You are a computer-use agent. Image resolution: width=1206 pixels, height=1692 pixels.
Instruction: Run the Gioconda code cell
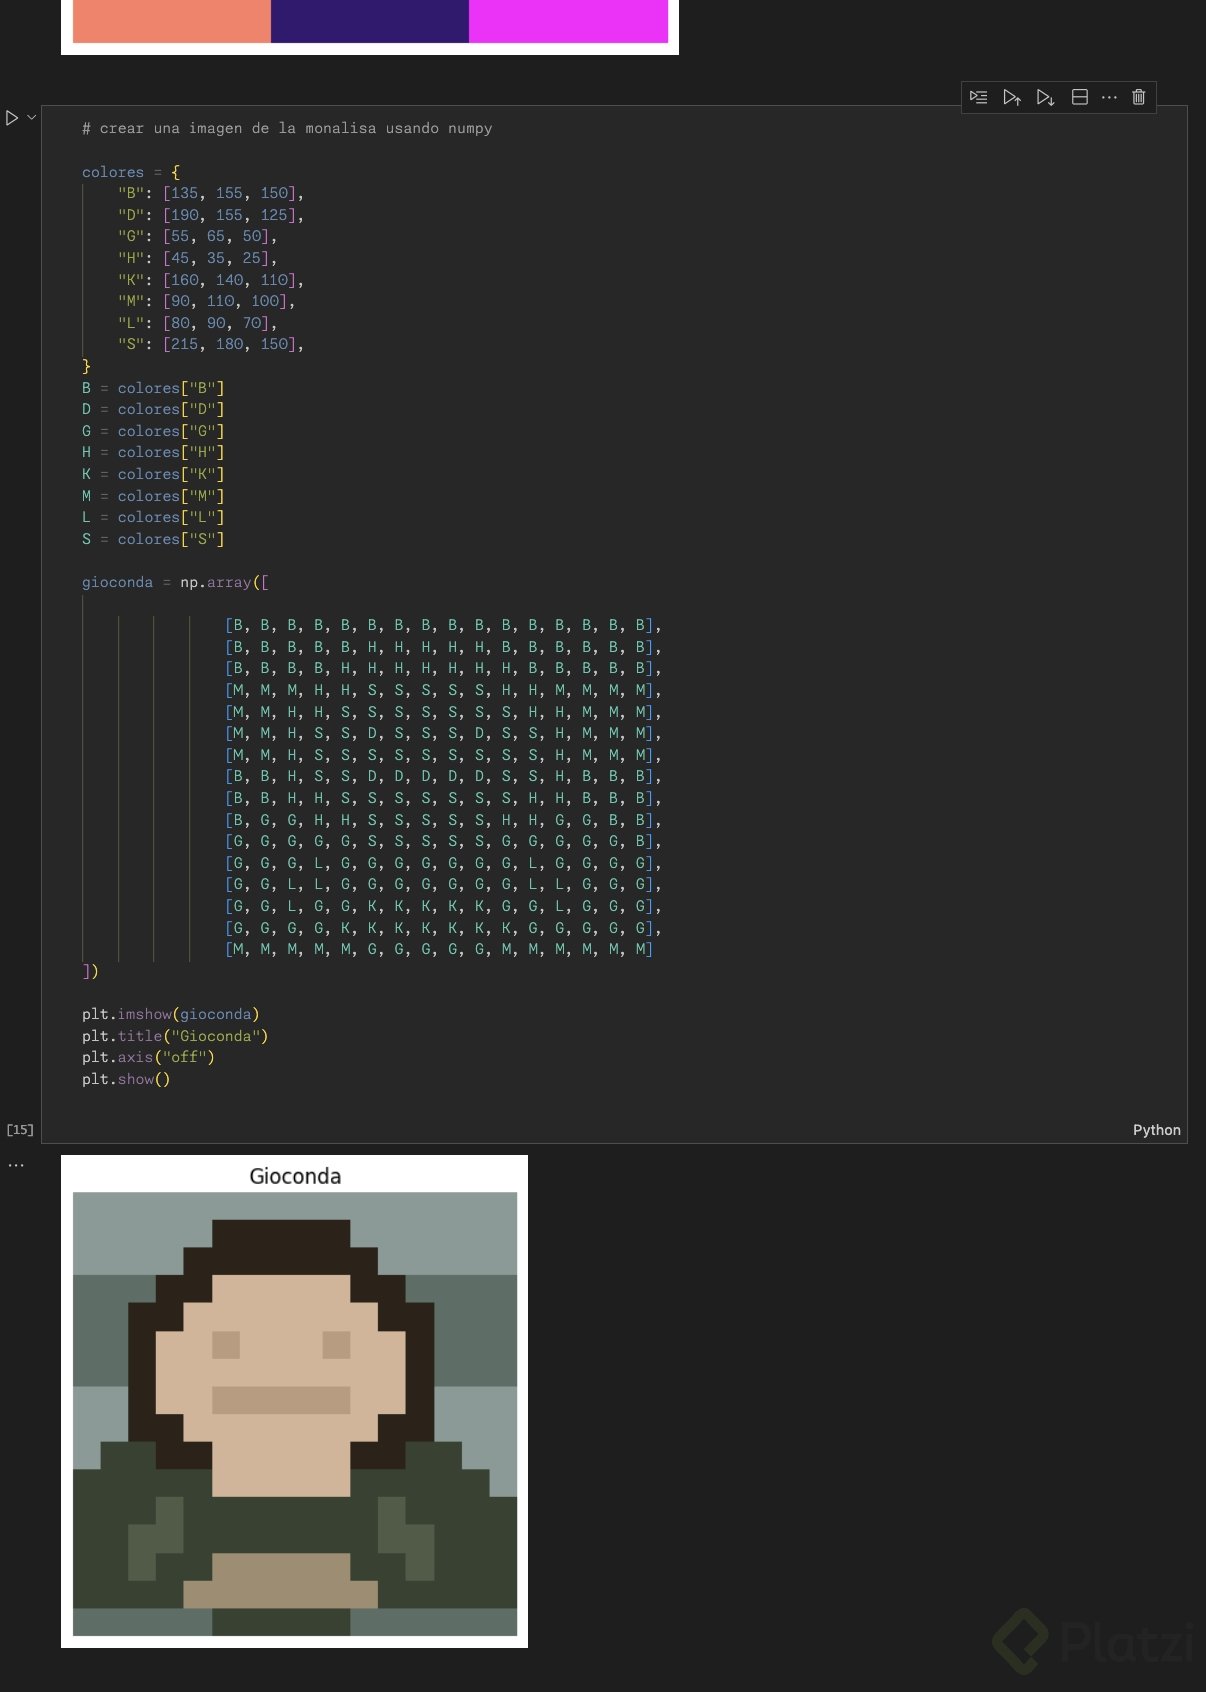coord(12,118)
